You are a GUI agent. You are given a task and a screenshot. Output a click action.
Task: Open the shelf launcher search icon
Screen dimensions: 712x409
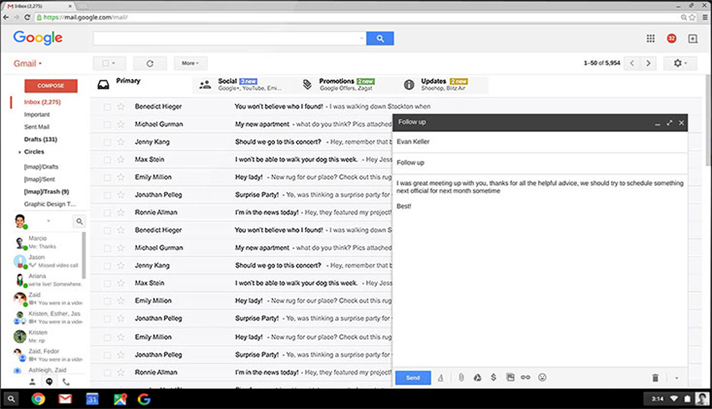11,399
